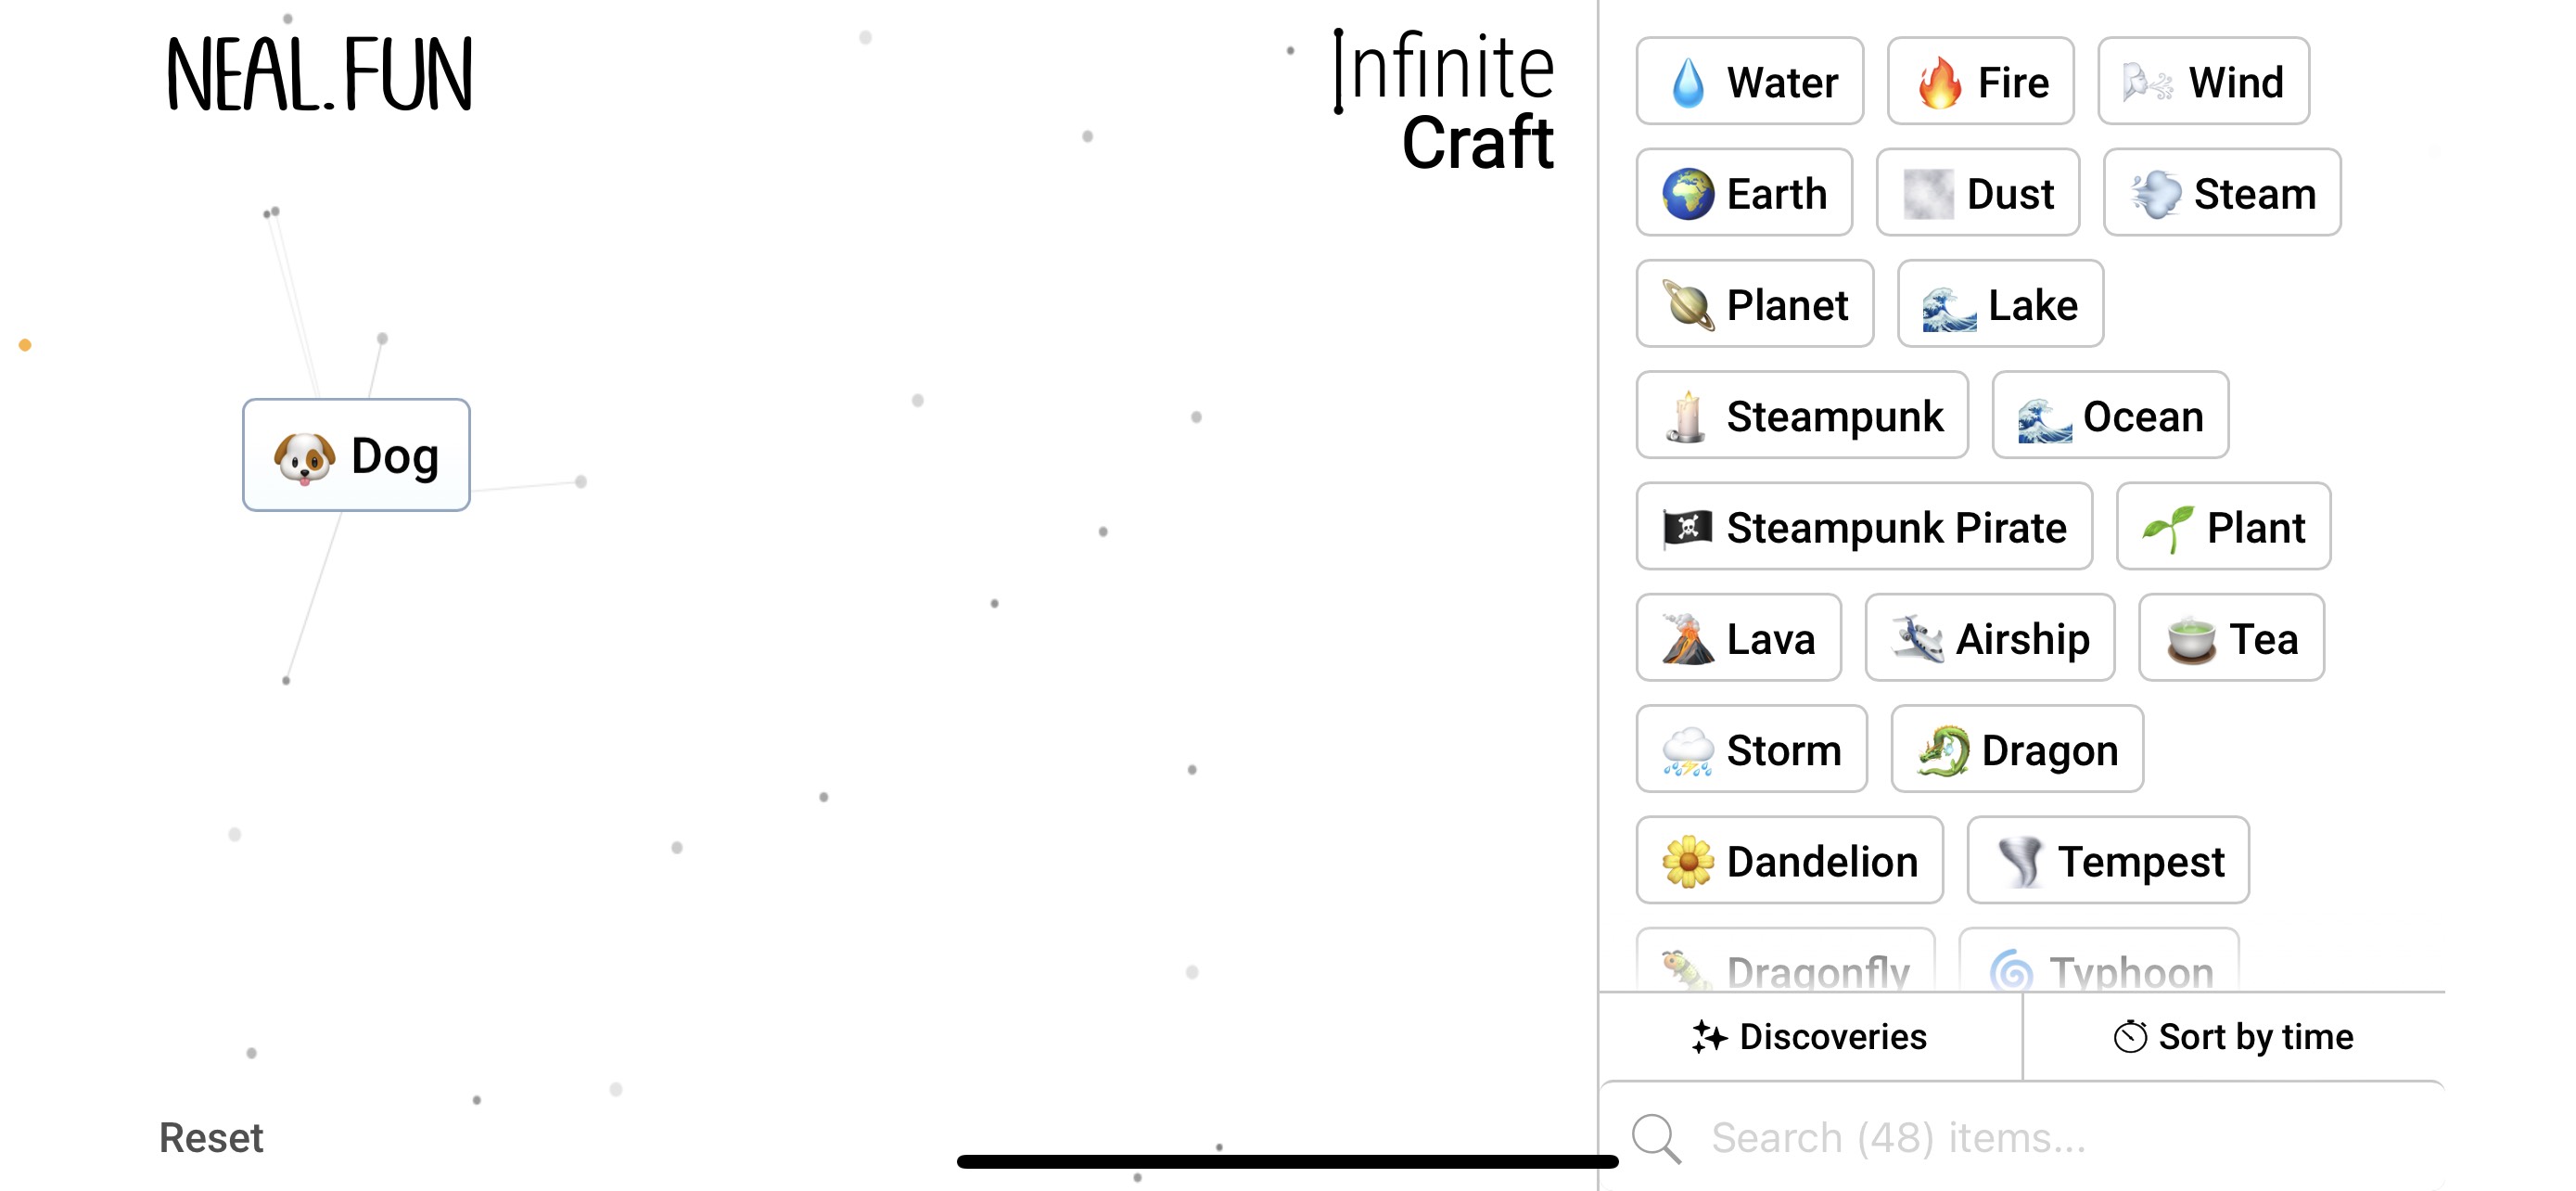Select the Steam element
This screenshot has height=1191, width=2576.
(x=2222, y=193)
